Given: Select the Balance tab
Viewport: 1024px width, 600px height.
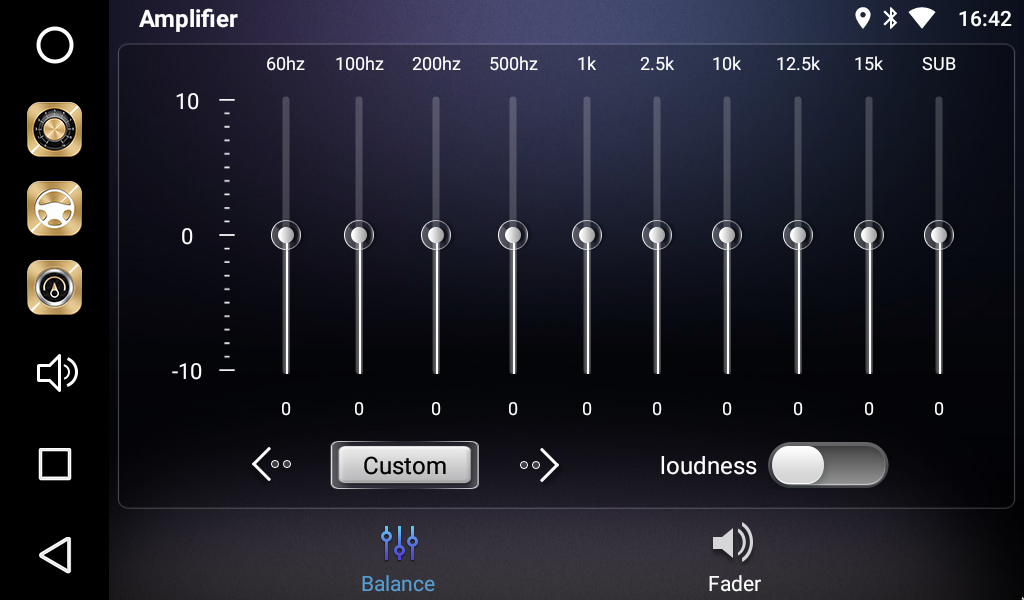Looking at the screenshot, I should click(x=398, y=558).
